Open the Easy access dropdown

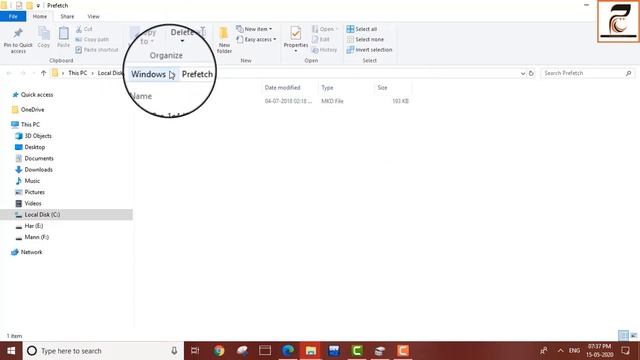pos(256,39)
